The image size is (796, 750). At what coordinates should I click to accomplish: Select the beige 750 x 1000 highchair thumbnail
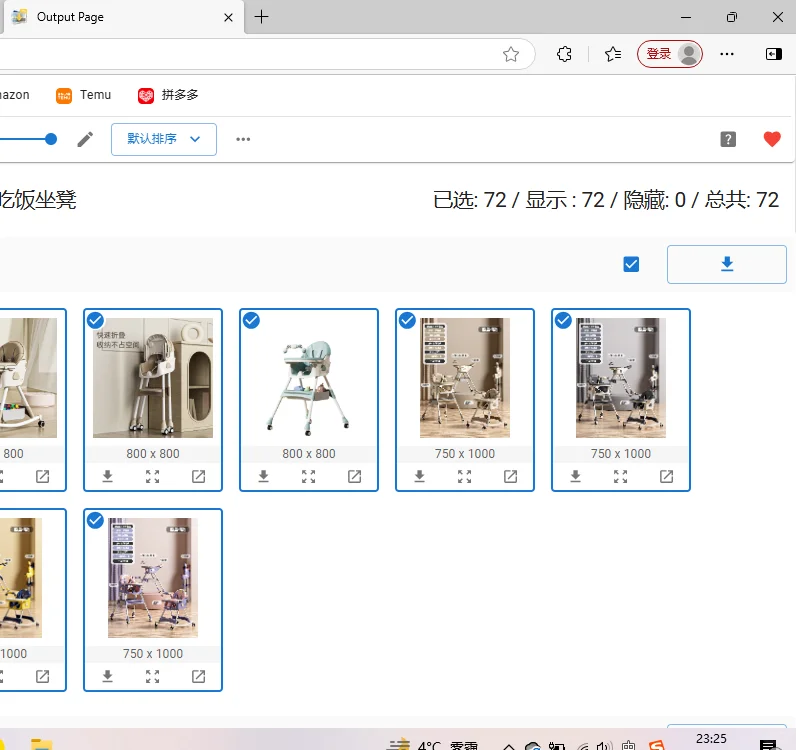click(465, 378)
